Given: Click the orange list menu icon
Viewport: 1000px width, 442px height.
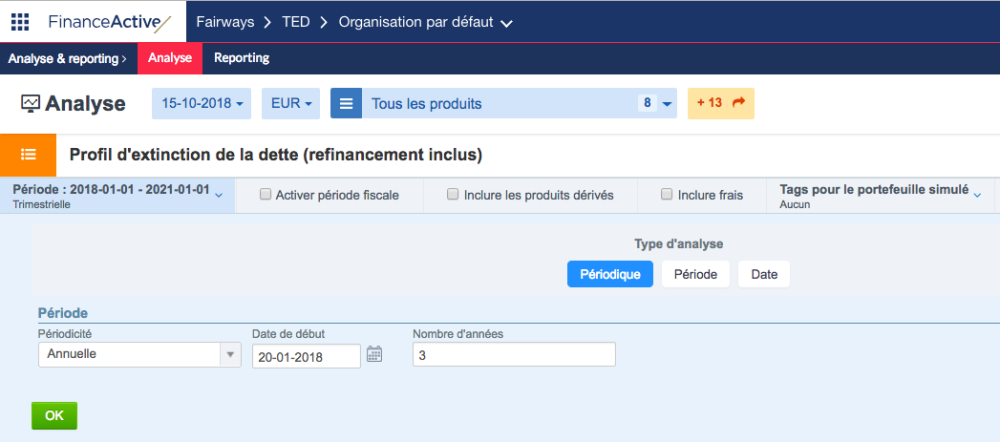Looking at the screenshot, I should pos(28,154).
